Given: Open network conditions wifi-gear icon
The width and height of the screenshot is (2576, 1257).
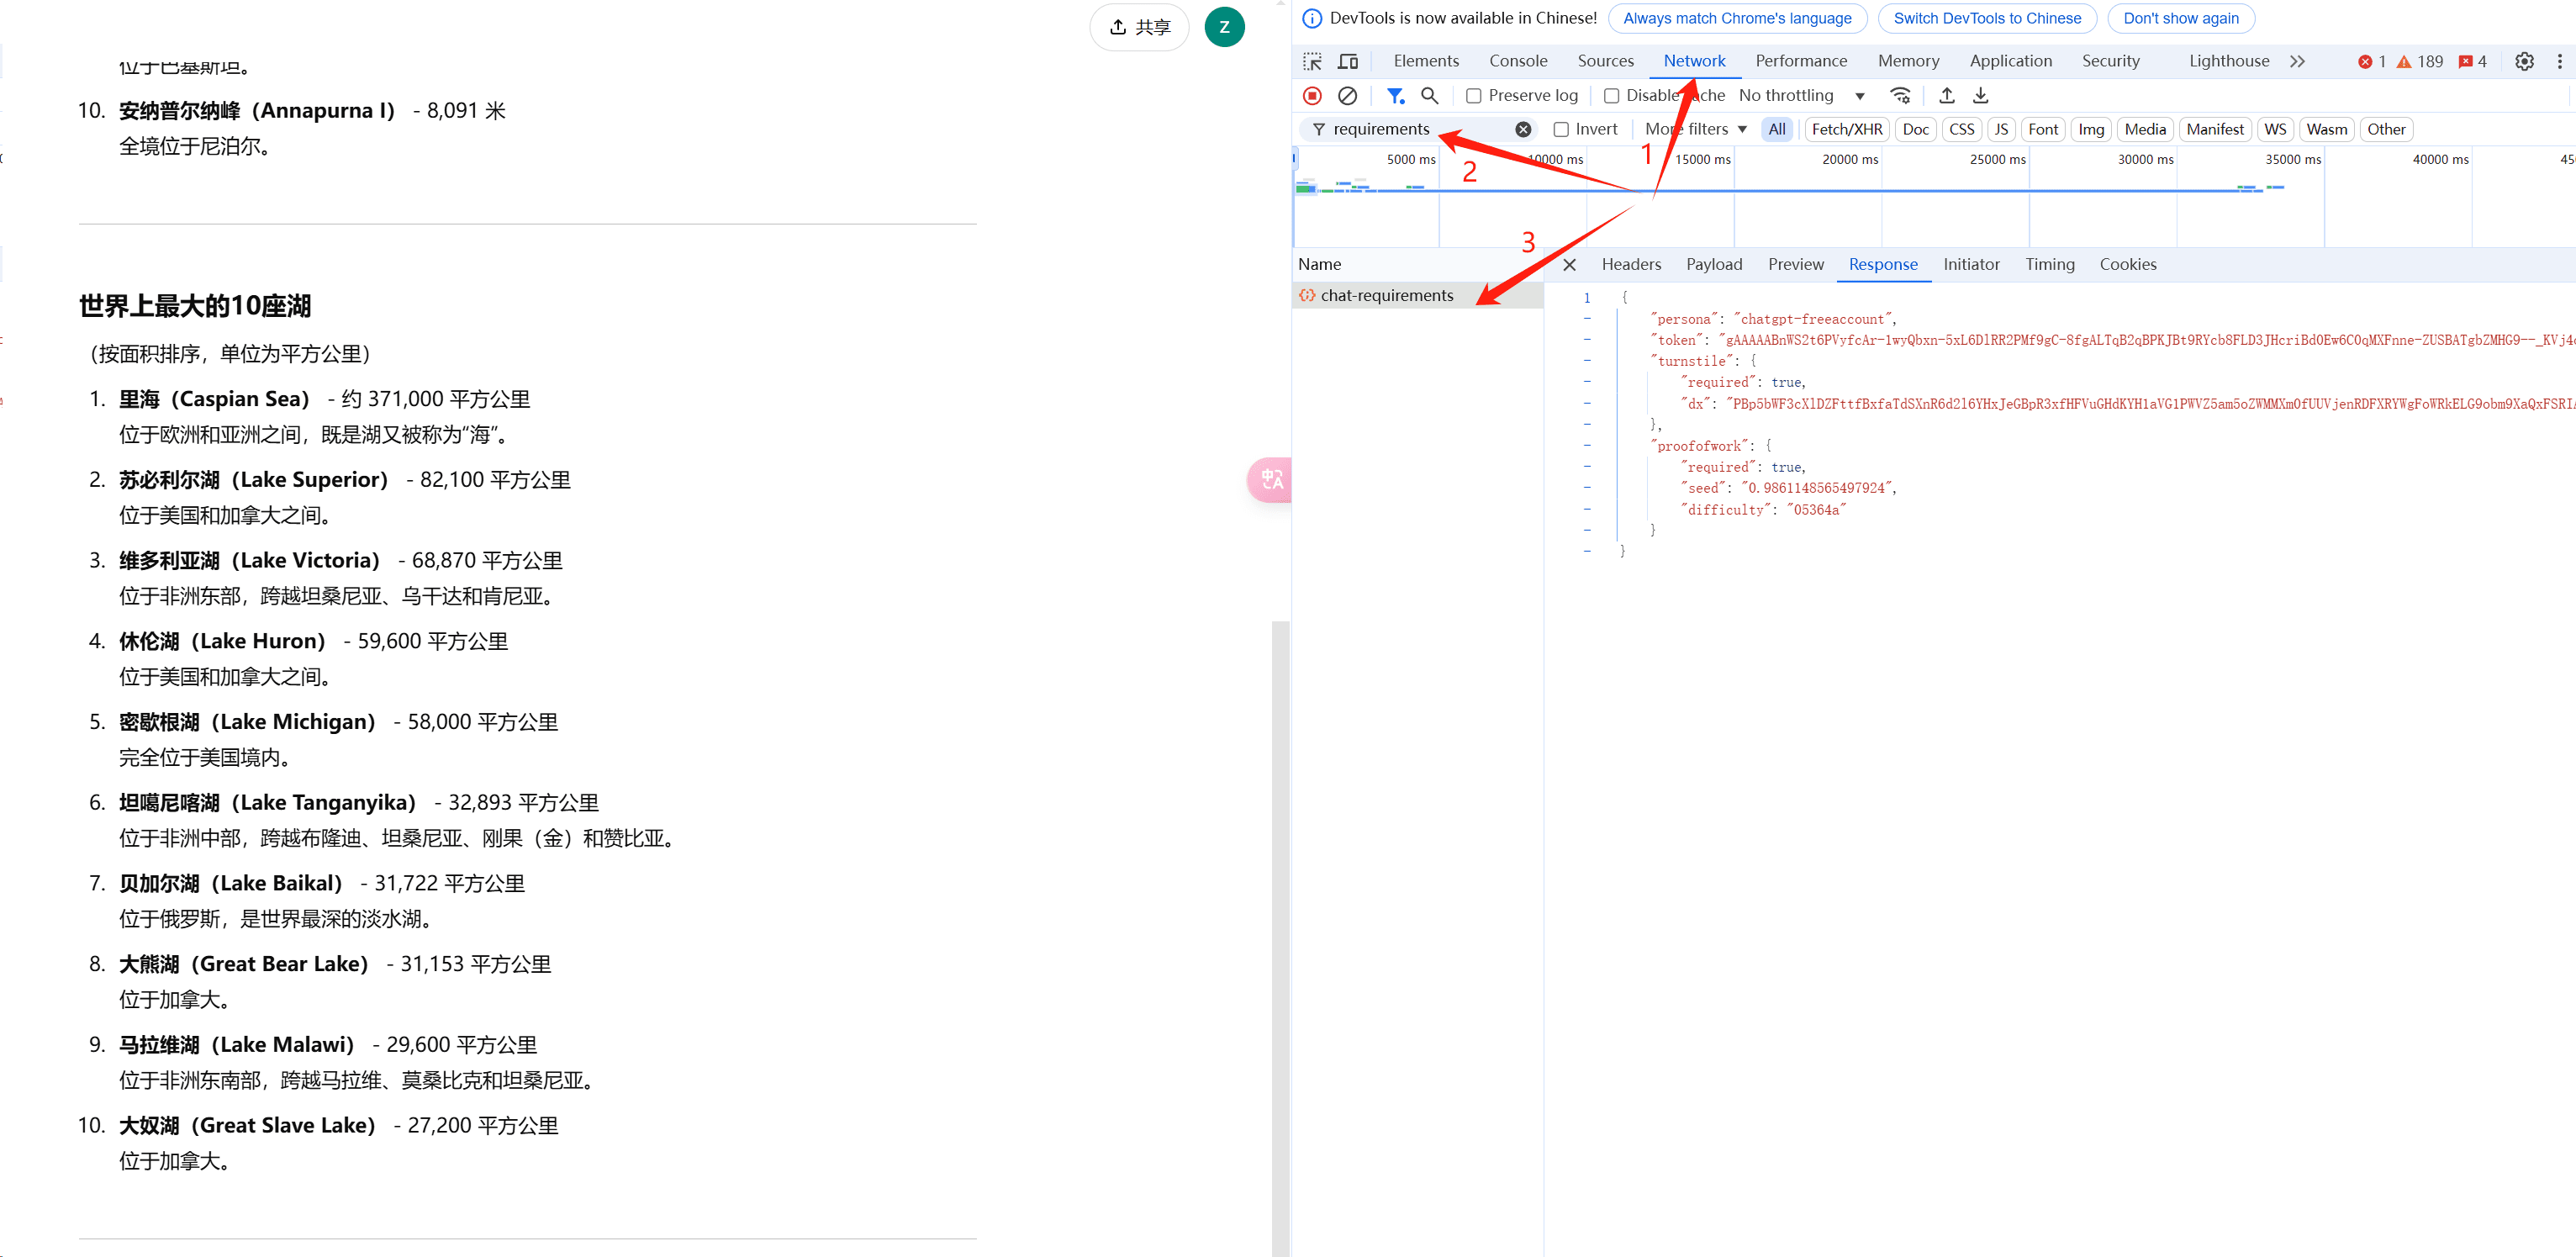Looking at the screenshot, I should point(1900,96).
